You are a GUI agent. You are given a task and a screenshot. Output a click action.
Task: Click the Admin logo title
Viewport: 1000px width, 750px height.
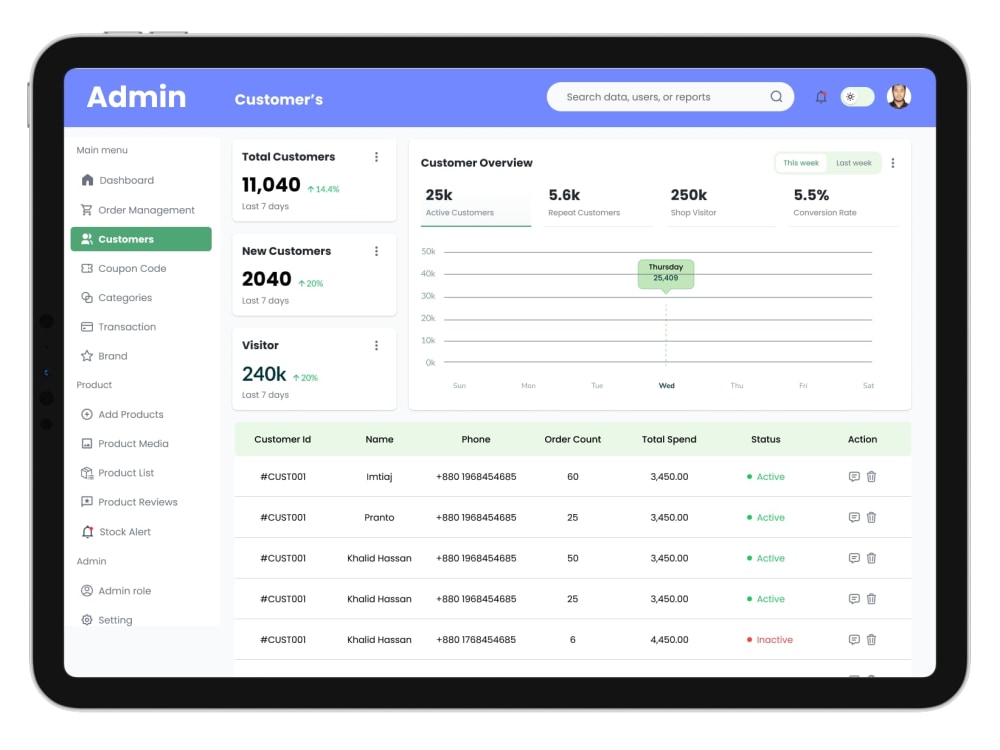coord(136,97)
